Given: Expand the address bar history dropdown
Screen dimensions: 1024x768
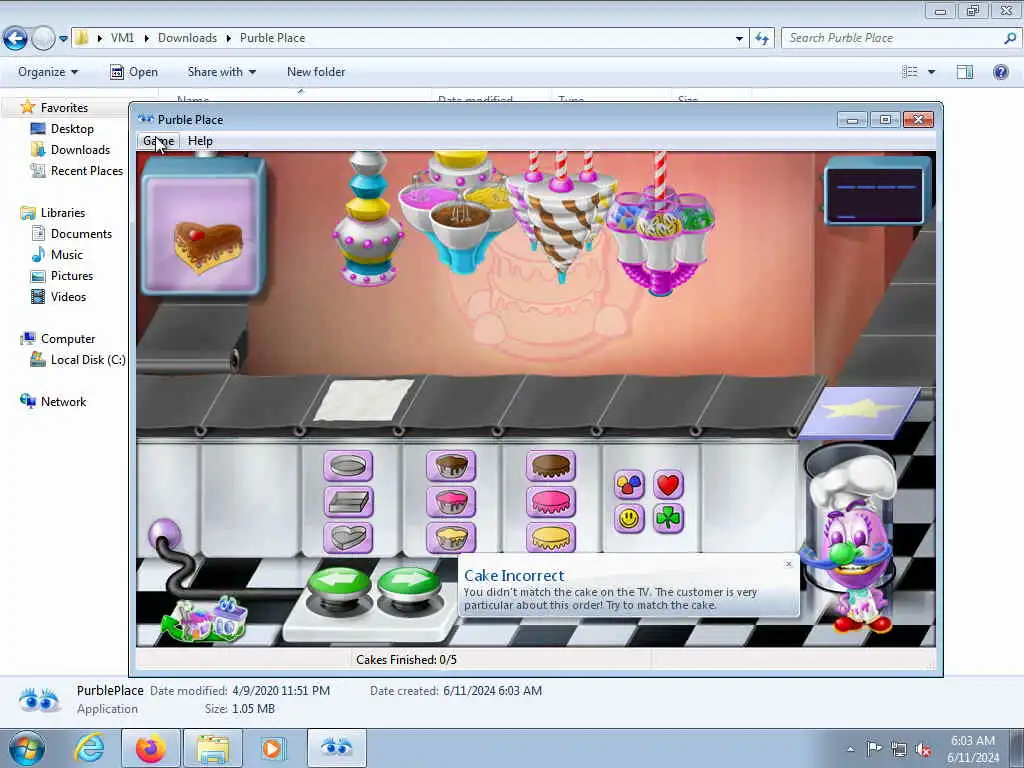Looking at the screenshot, I should coord(739,39).
